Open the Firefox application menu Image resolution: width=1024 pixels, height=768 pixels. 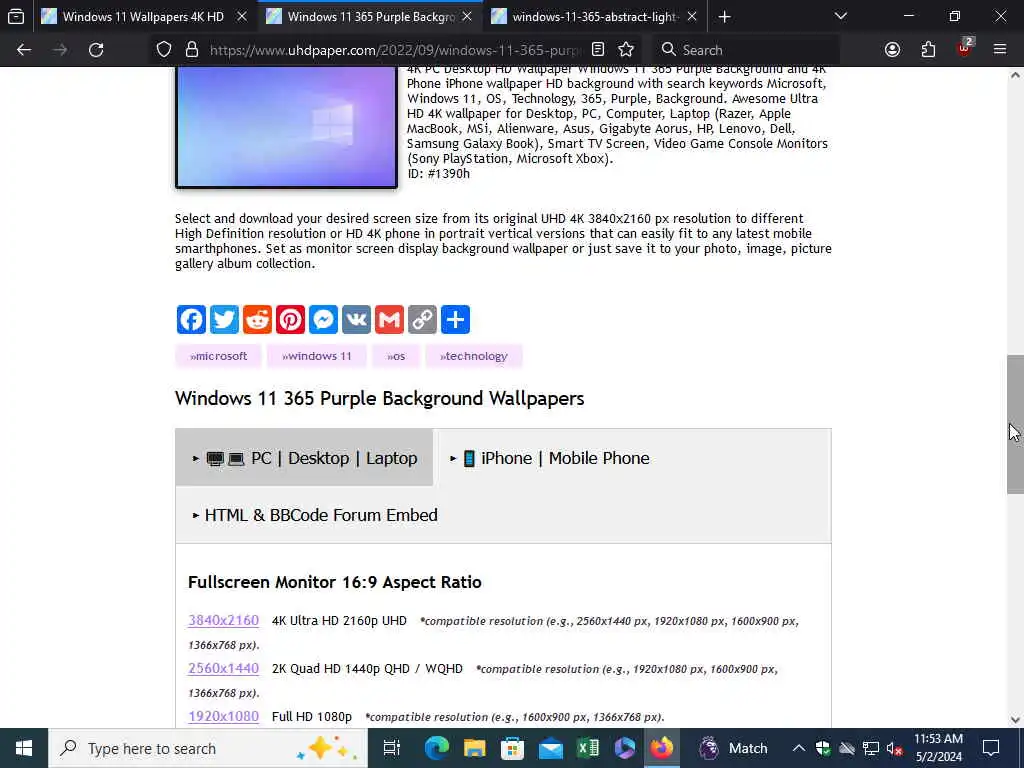tap(1000, 50)
